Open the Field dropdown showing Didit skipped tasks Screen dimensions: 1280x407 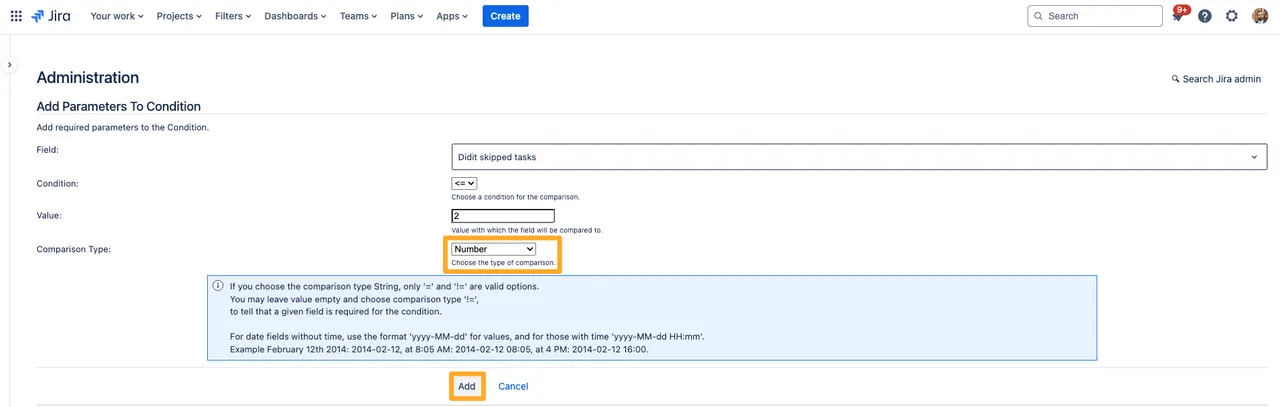858,157
